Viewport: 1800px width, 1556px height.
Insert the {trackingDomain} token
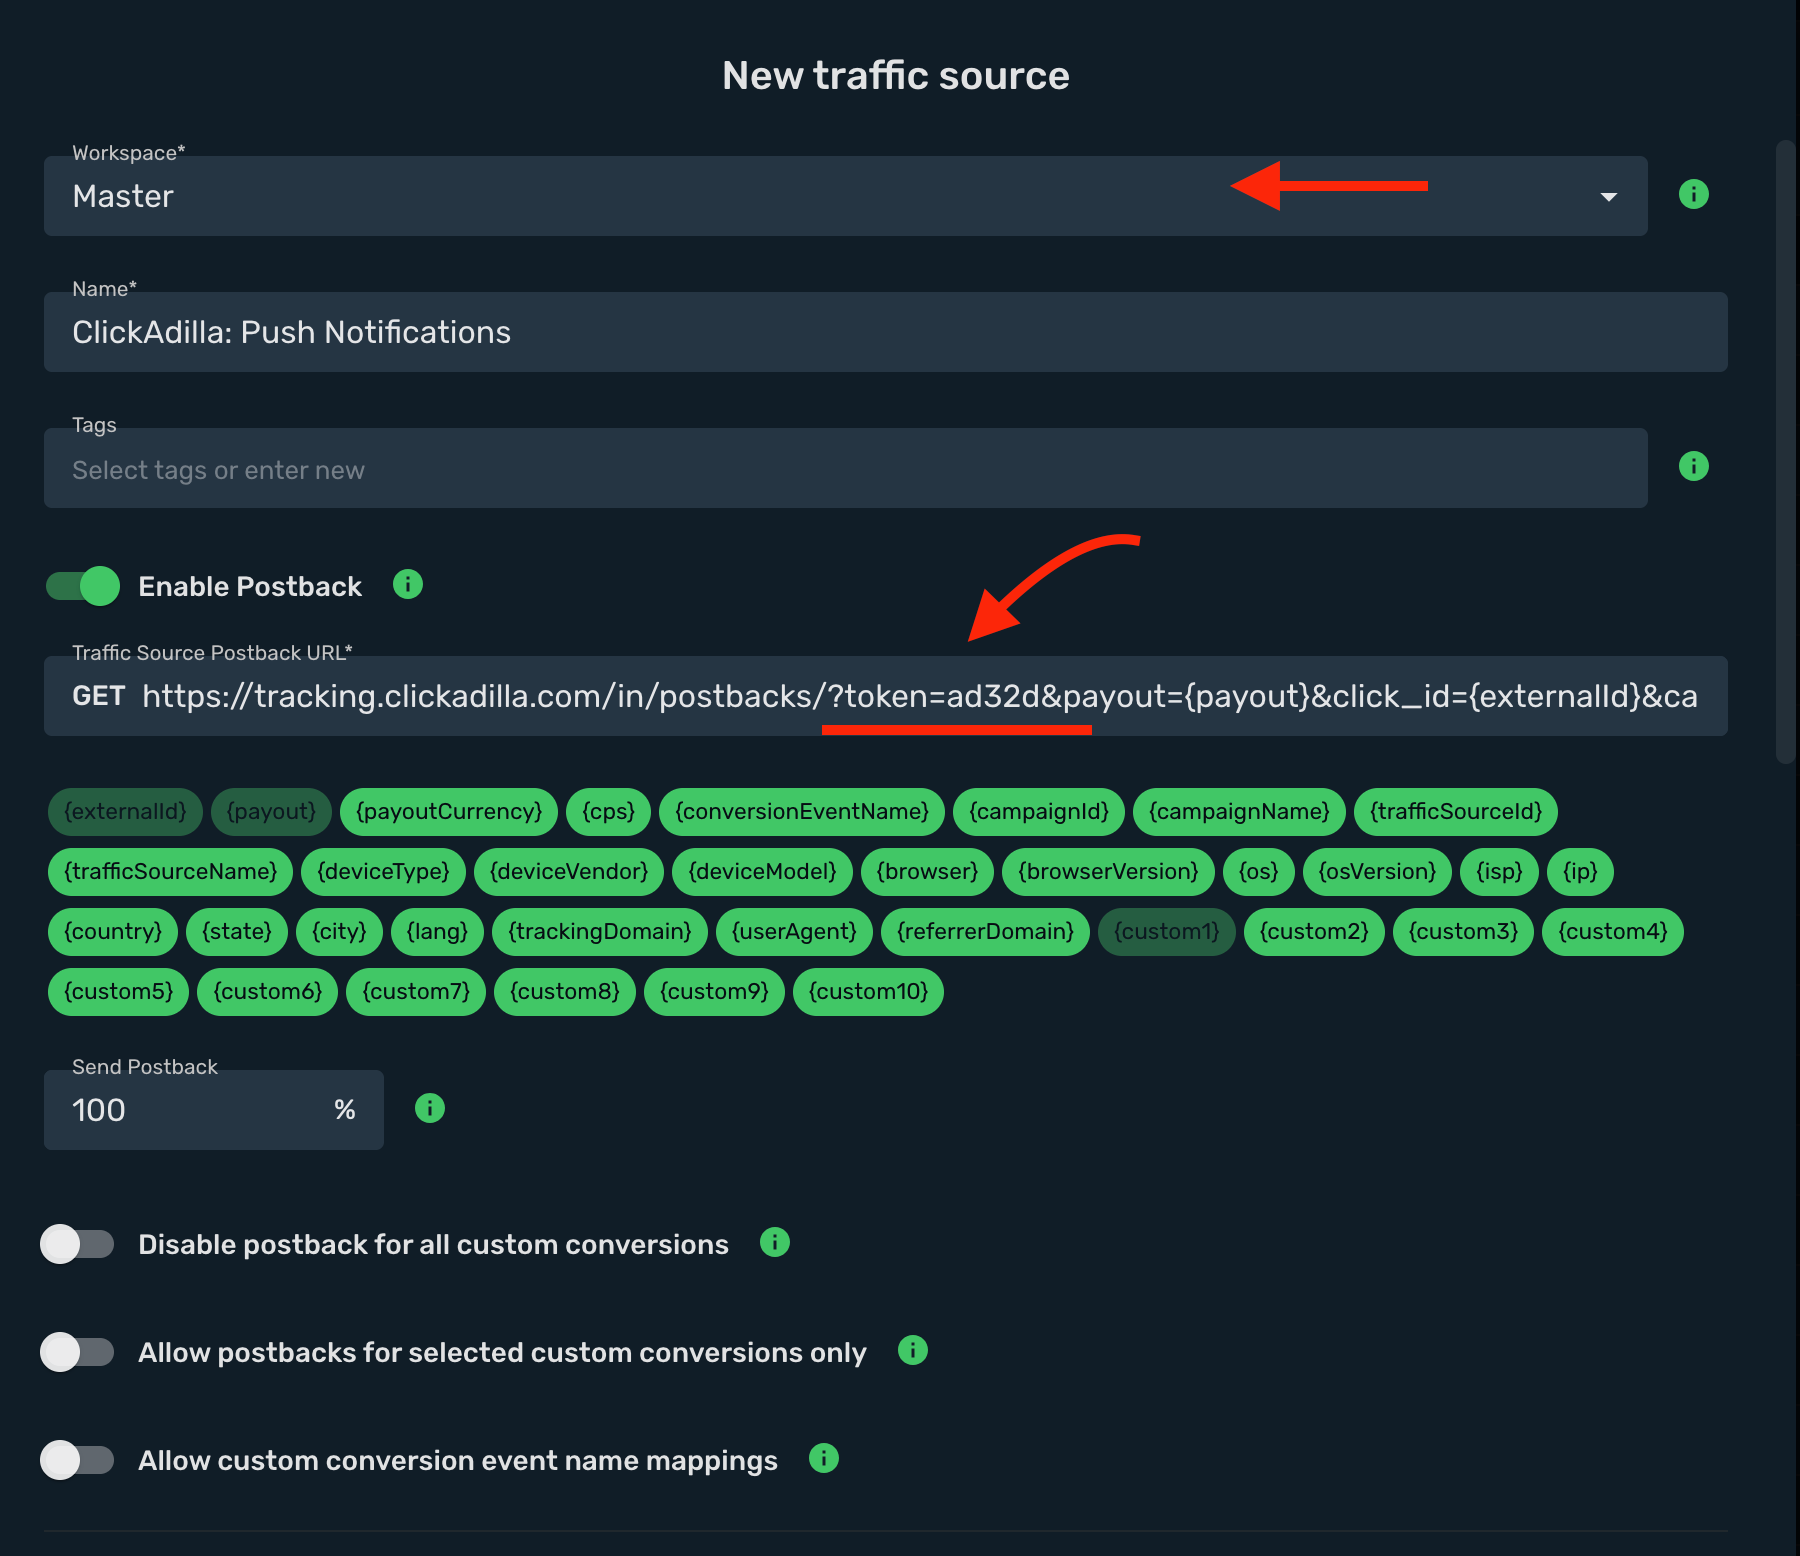click(600, 932)
